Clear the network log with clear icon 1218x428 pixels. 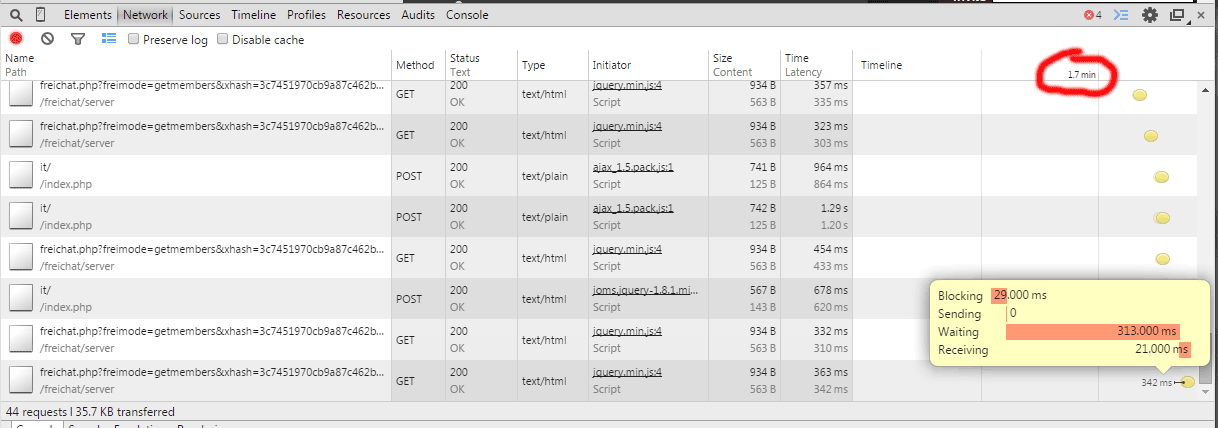click(x=47, y=39)
